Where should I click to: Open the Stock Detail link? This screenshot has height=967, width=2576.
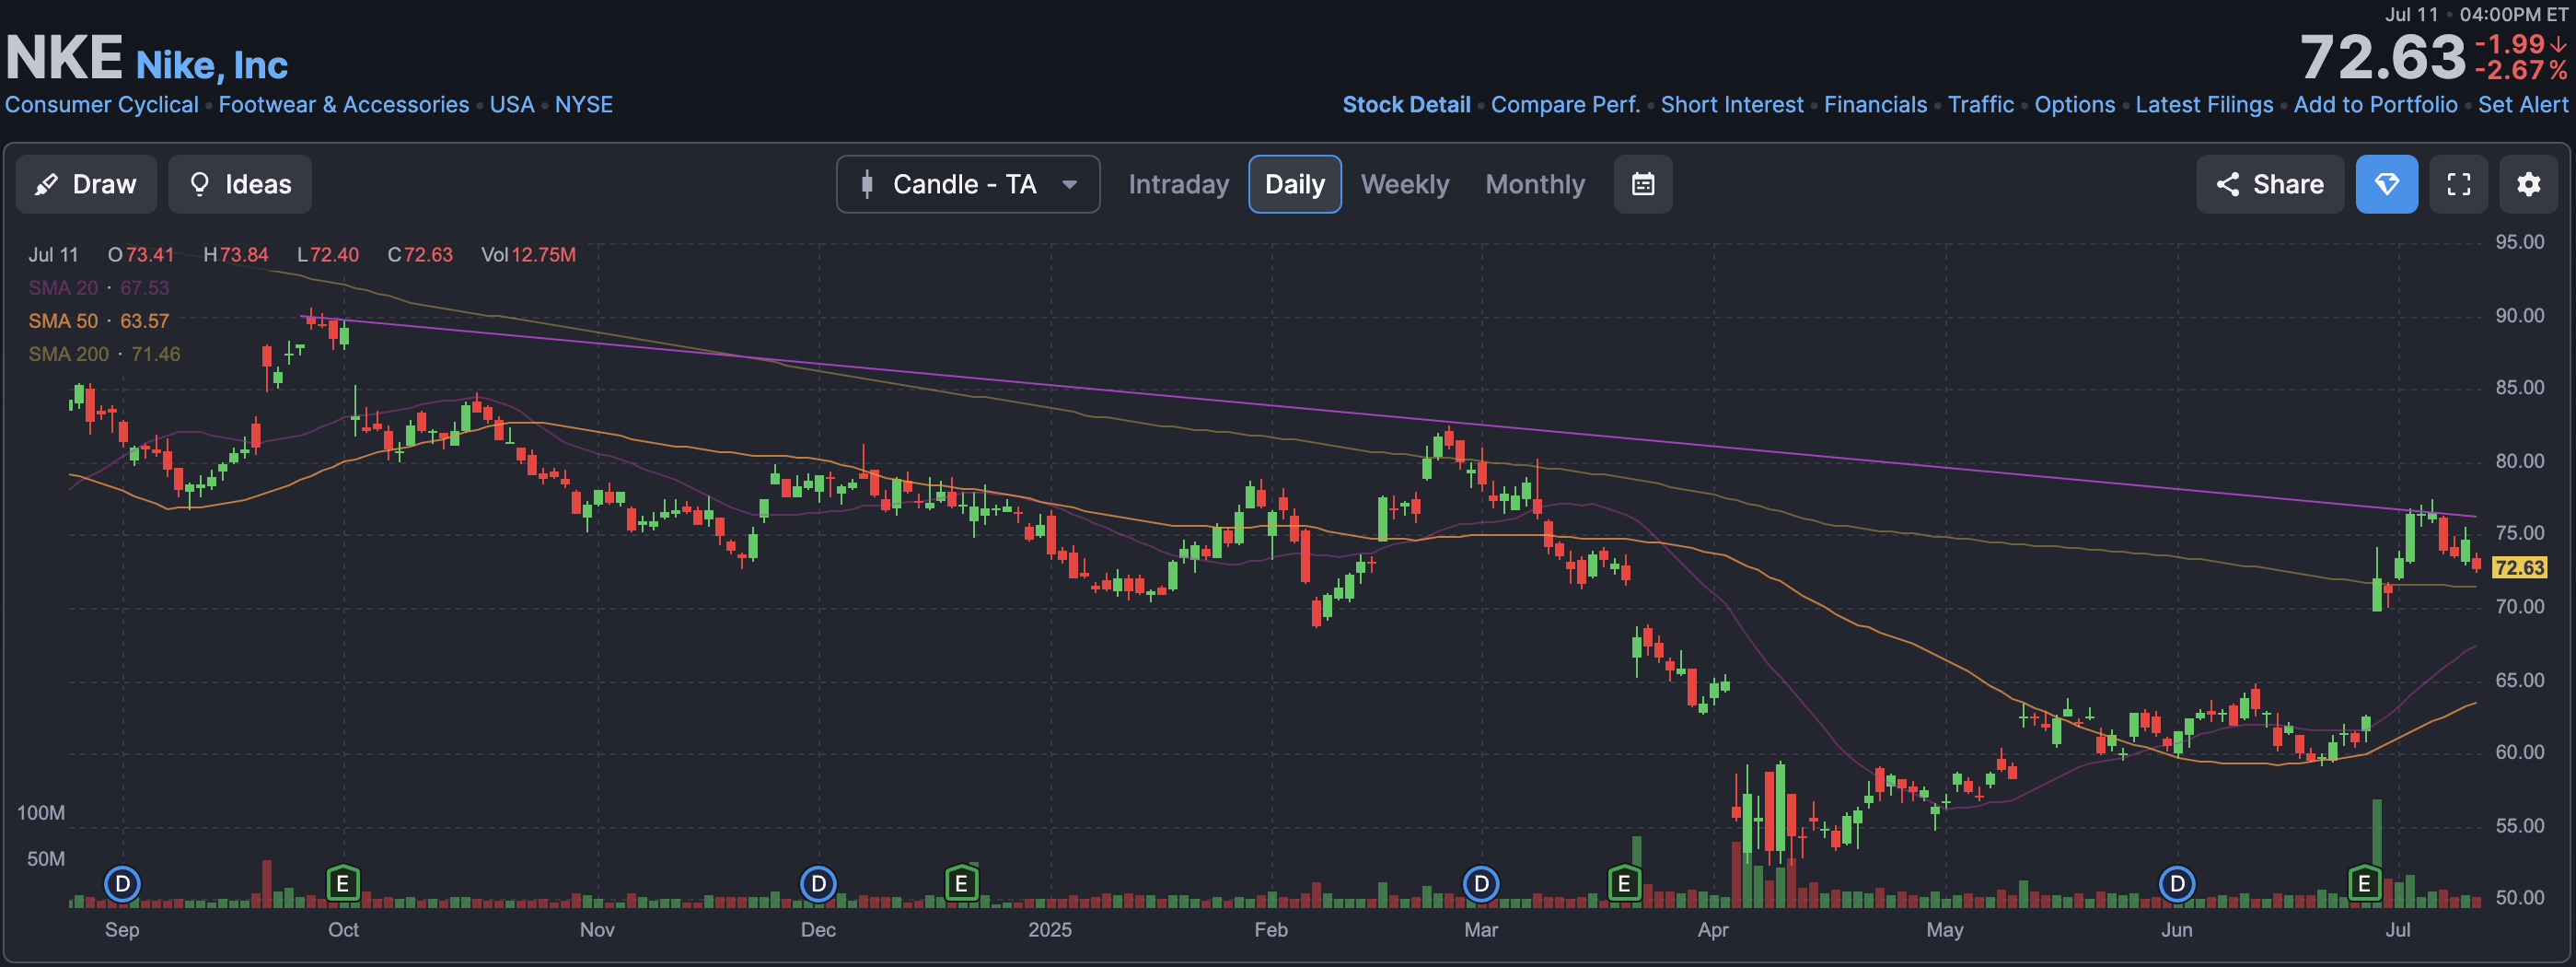(1406, 105)
